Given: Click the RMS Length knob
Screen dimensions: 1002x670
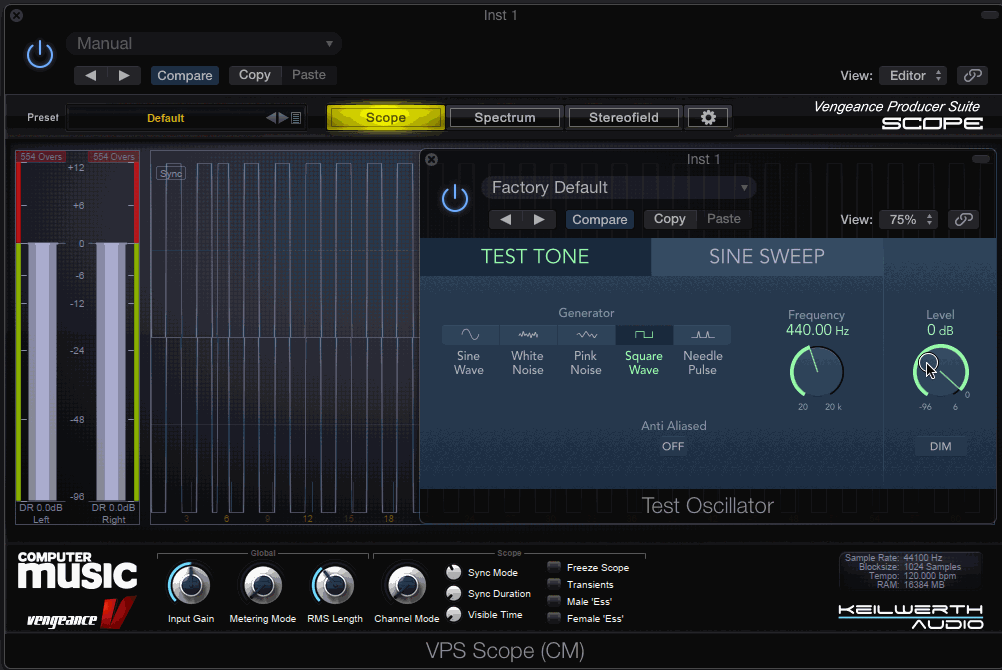Looking at the screenshot, I should [334, 585].
